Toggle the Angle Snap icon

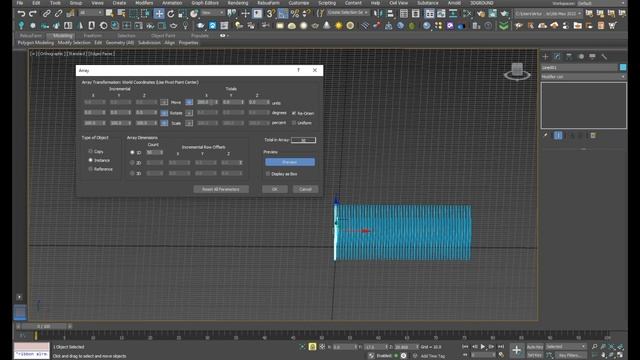[283, 13]
